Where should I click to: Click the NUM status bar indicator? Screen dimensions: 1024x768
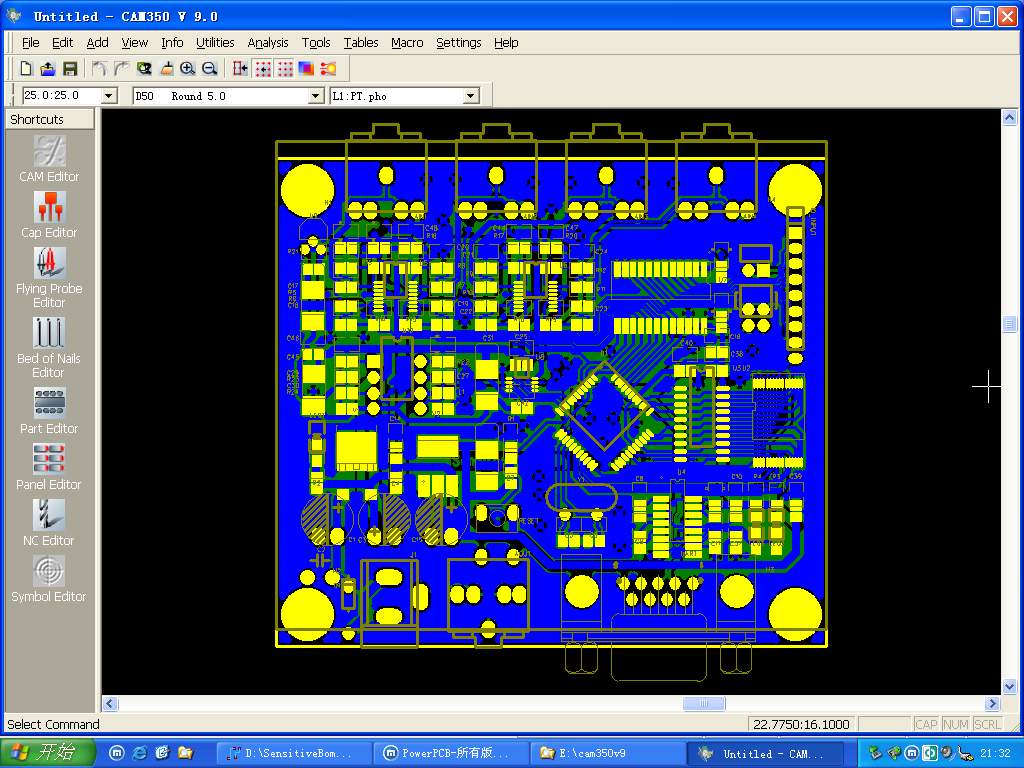[955, 724]
